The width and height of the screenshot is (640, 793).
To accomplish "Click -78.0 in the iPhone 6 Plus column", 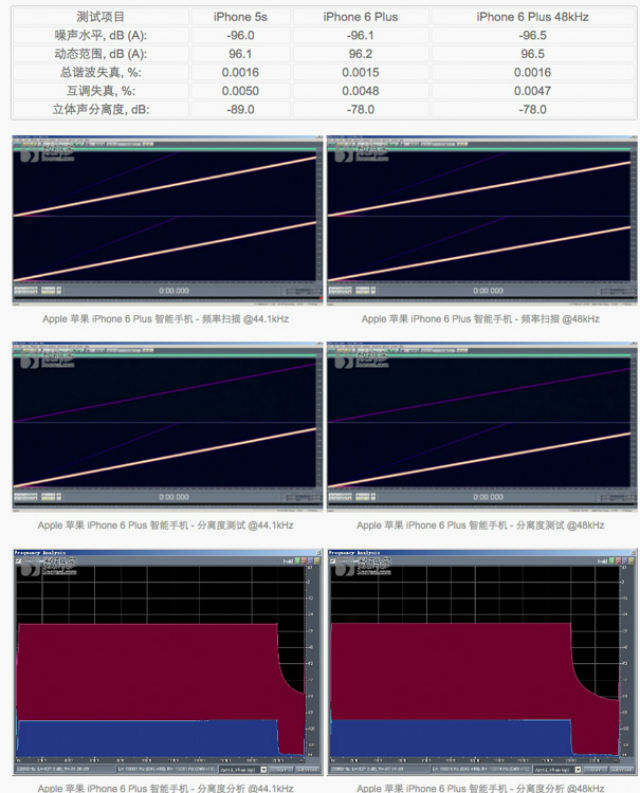I will 360,109.
